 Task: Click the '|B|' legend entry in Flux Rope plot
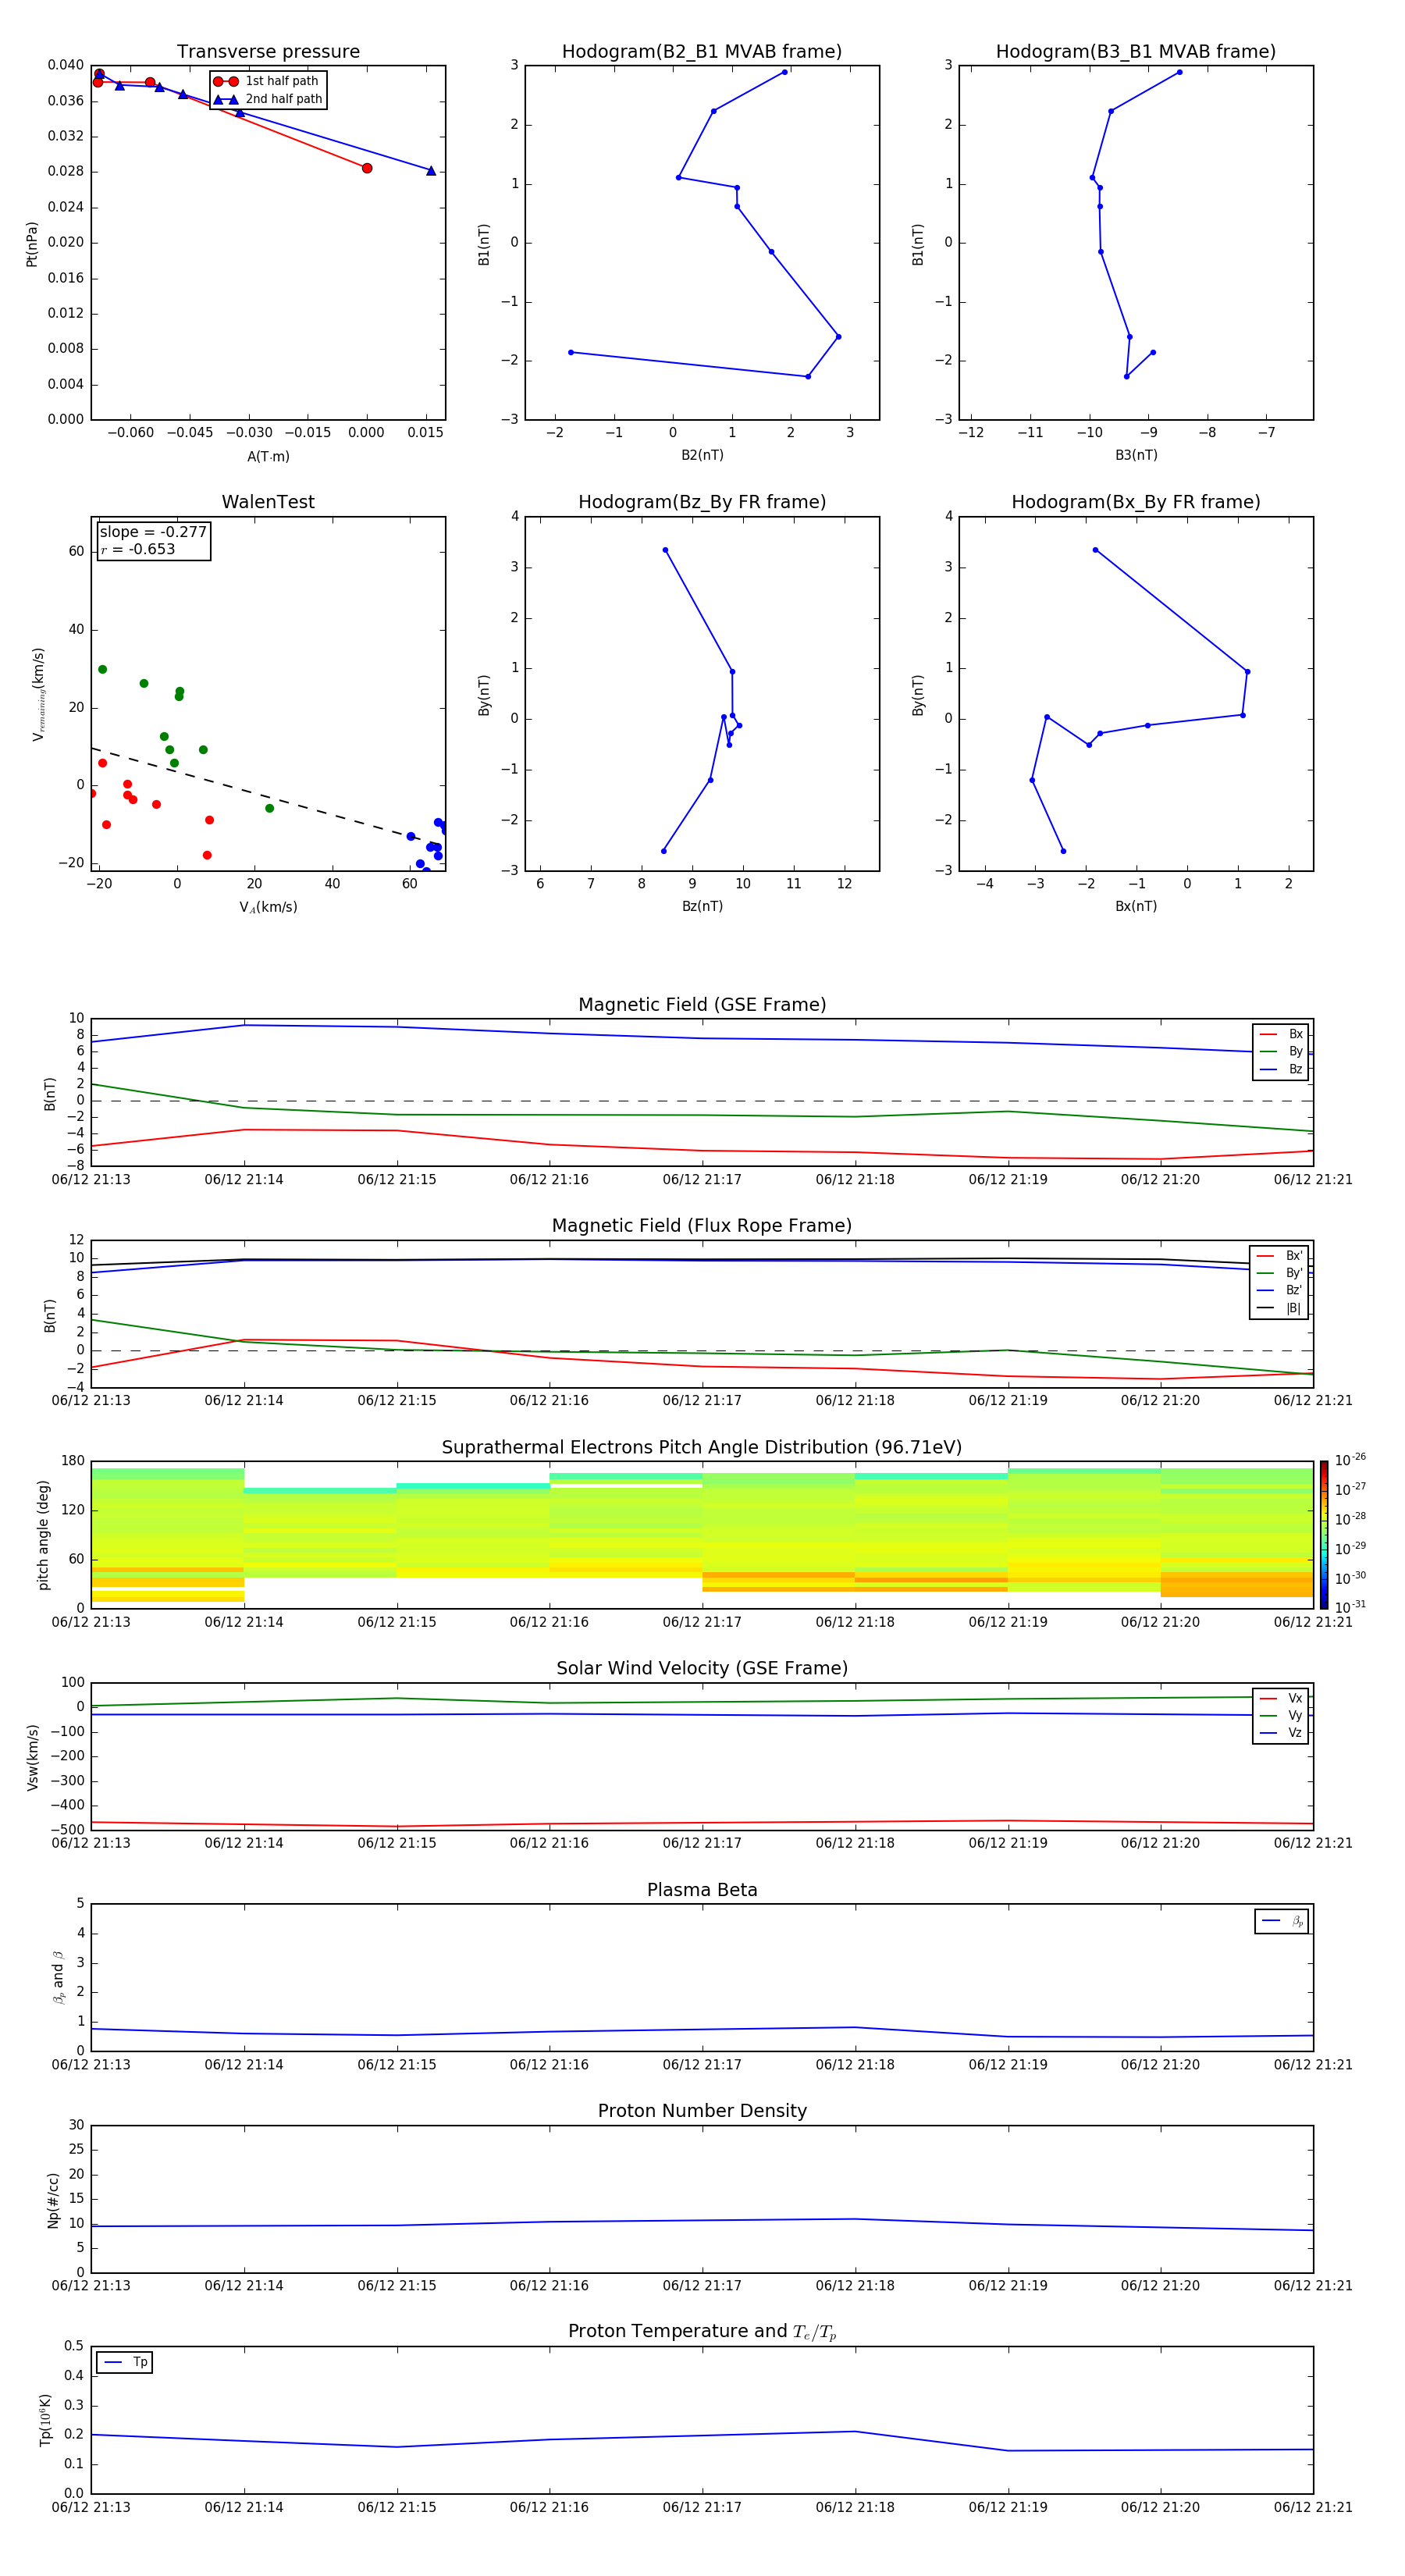pos(1279,1308)
